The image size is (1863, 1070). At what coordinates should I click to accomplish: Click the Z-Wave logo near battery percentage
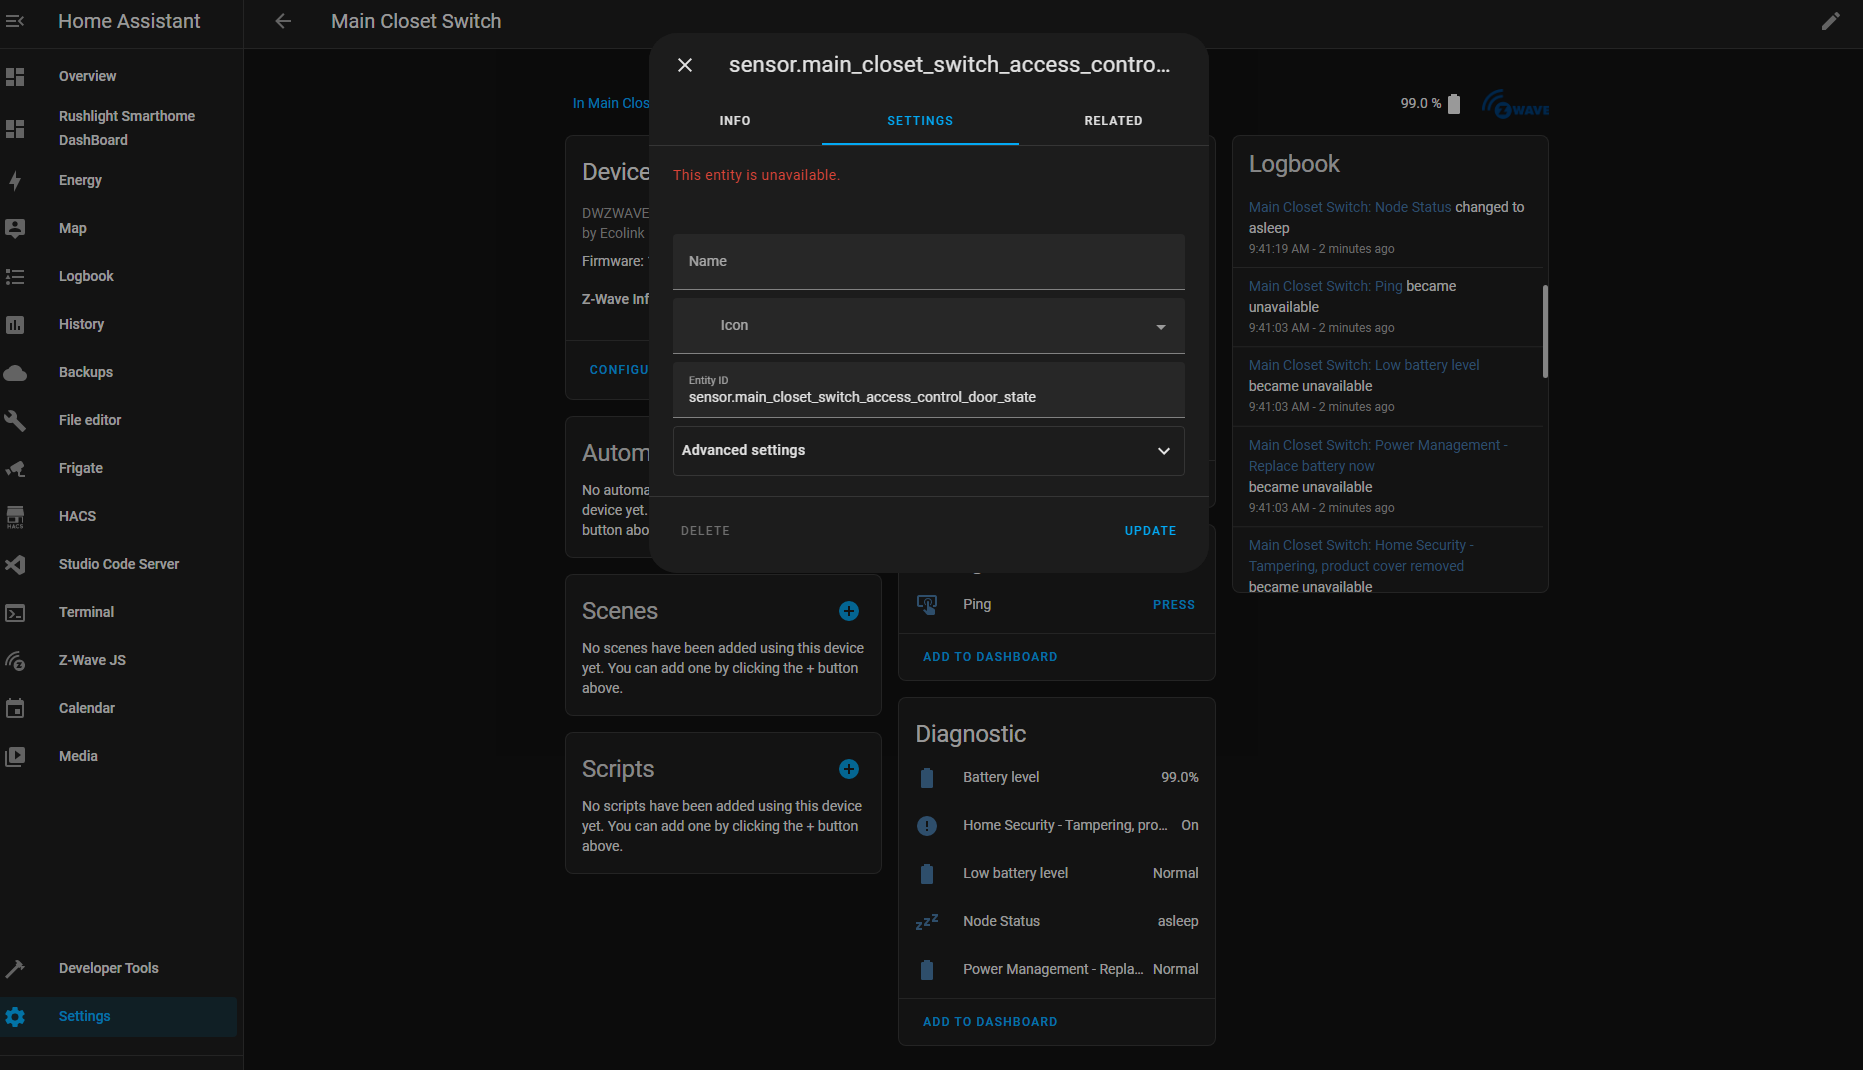[x=1515, y=104]
